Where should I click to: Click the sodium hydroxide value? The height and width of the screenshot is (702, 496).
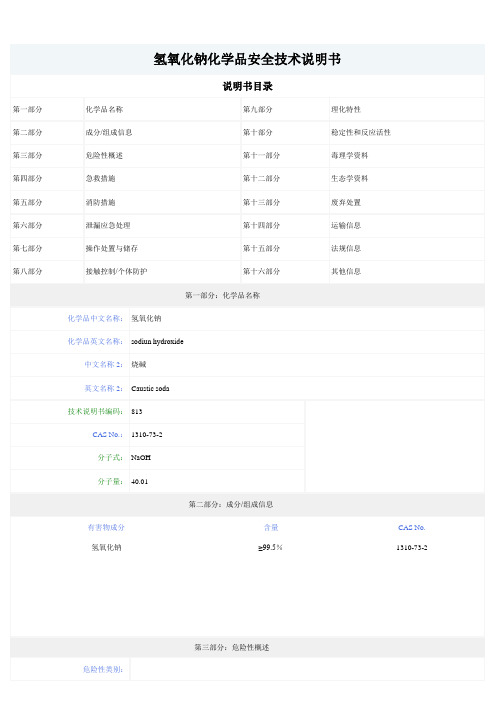[x=157, y=342]
